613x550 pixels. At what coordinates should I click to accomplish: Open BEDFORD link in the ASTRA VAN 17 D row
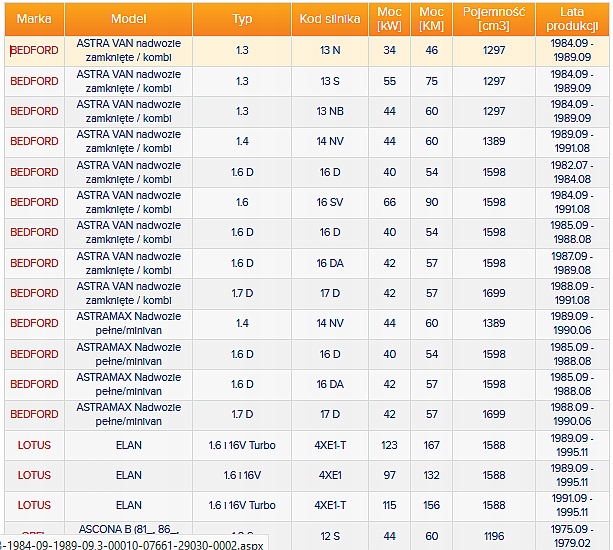coord(34,293)
